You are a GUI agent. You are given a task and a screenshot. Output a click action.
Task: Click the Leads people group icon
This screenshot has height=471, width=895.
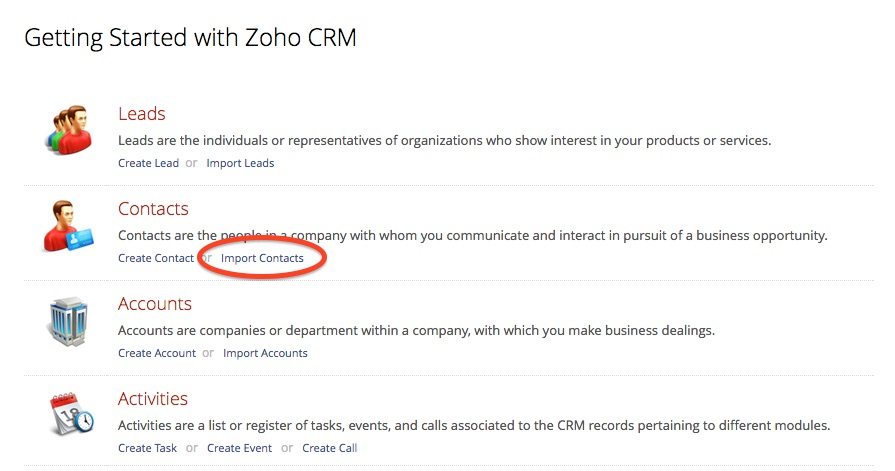(69, 130)
